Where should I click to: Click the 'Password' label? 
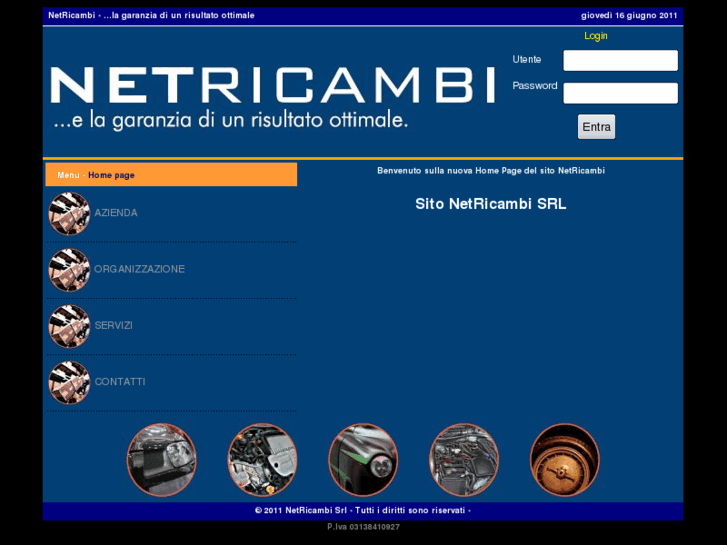[x=535, y=86]
